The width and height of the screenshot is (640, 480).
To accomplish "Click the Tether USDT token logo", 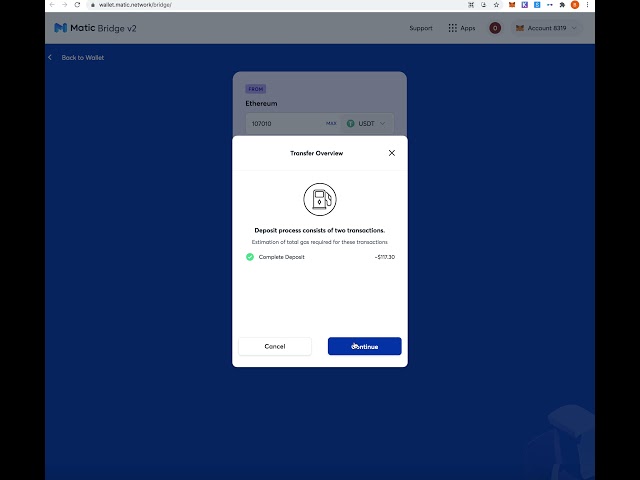I will 350,123.
